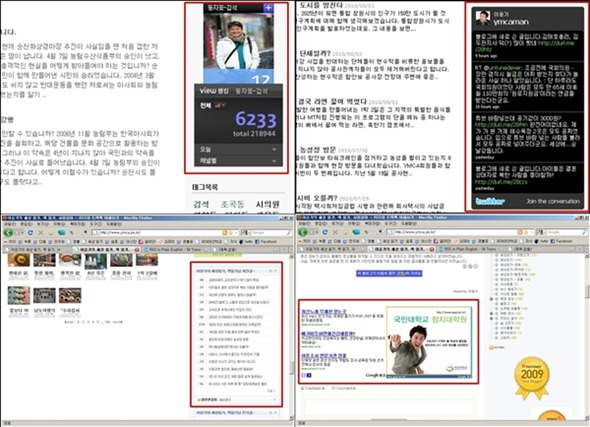590x427 pixels.
Task: Click the Trackback link below the ad box
Action: pyautogui.click(x=312, y=388)
